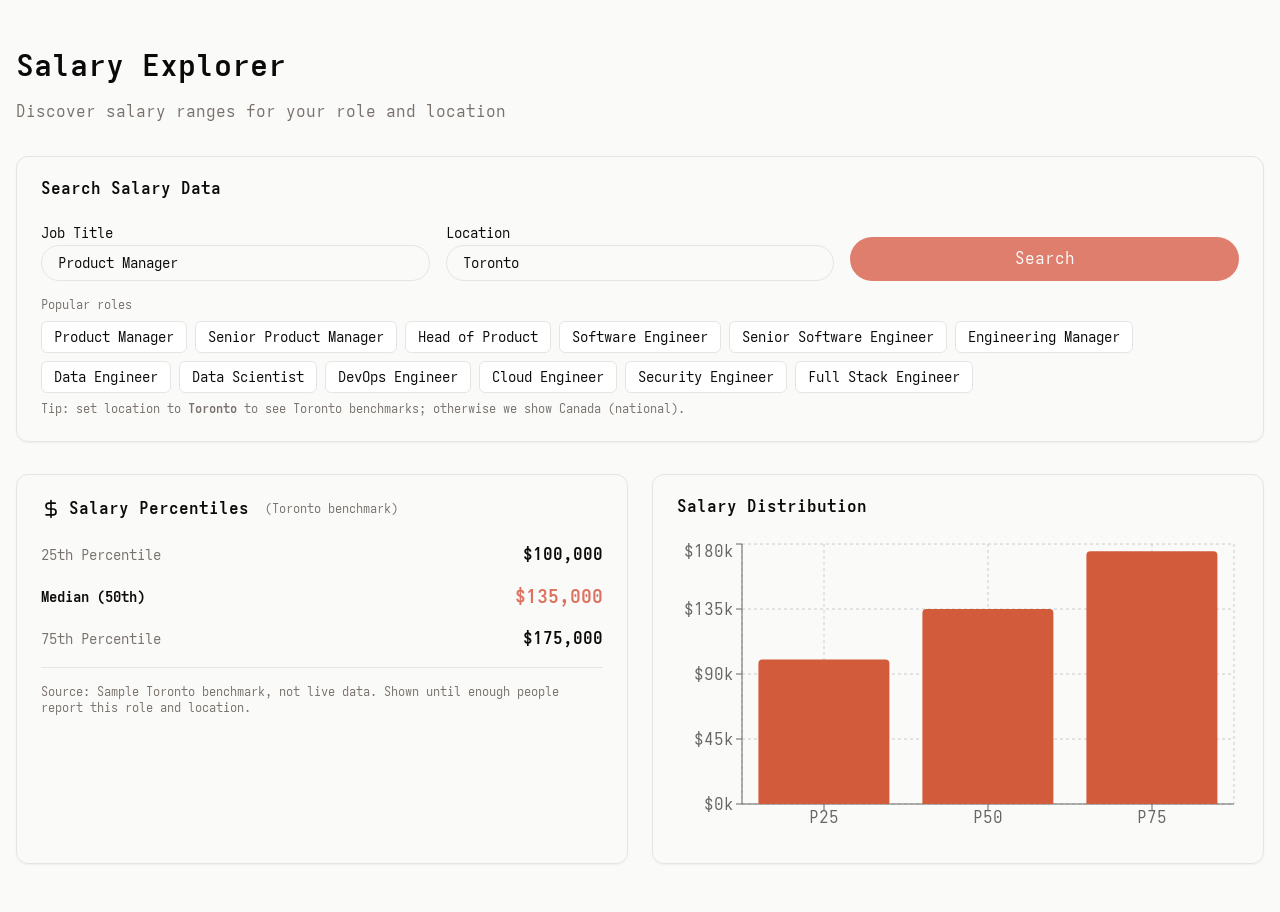The width and height of the screenshot is (1280, 912).
Task: Click the tip text about Toronto benchmarks
Action: click(x=363, y=409)
